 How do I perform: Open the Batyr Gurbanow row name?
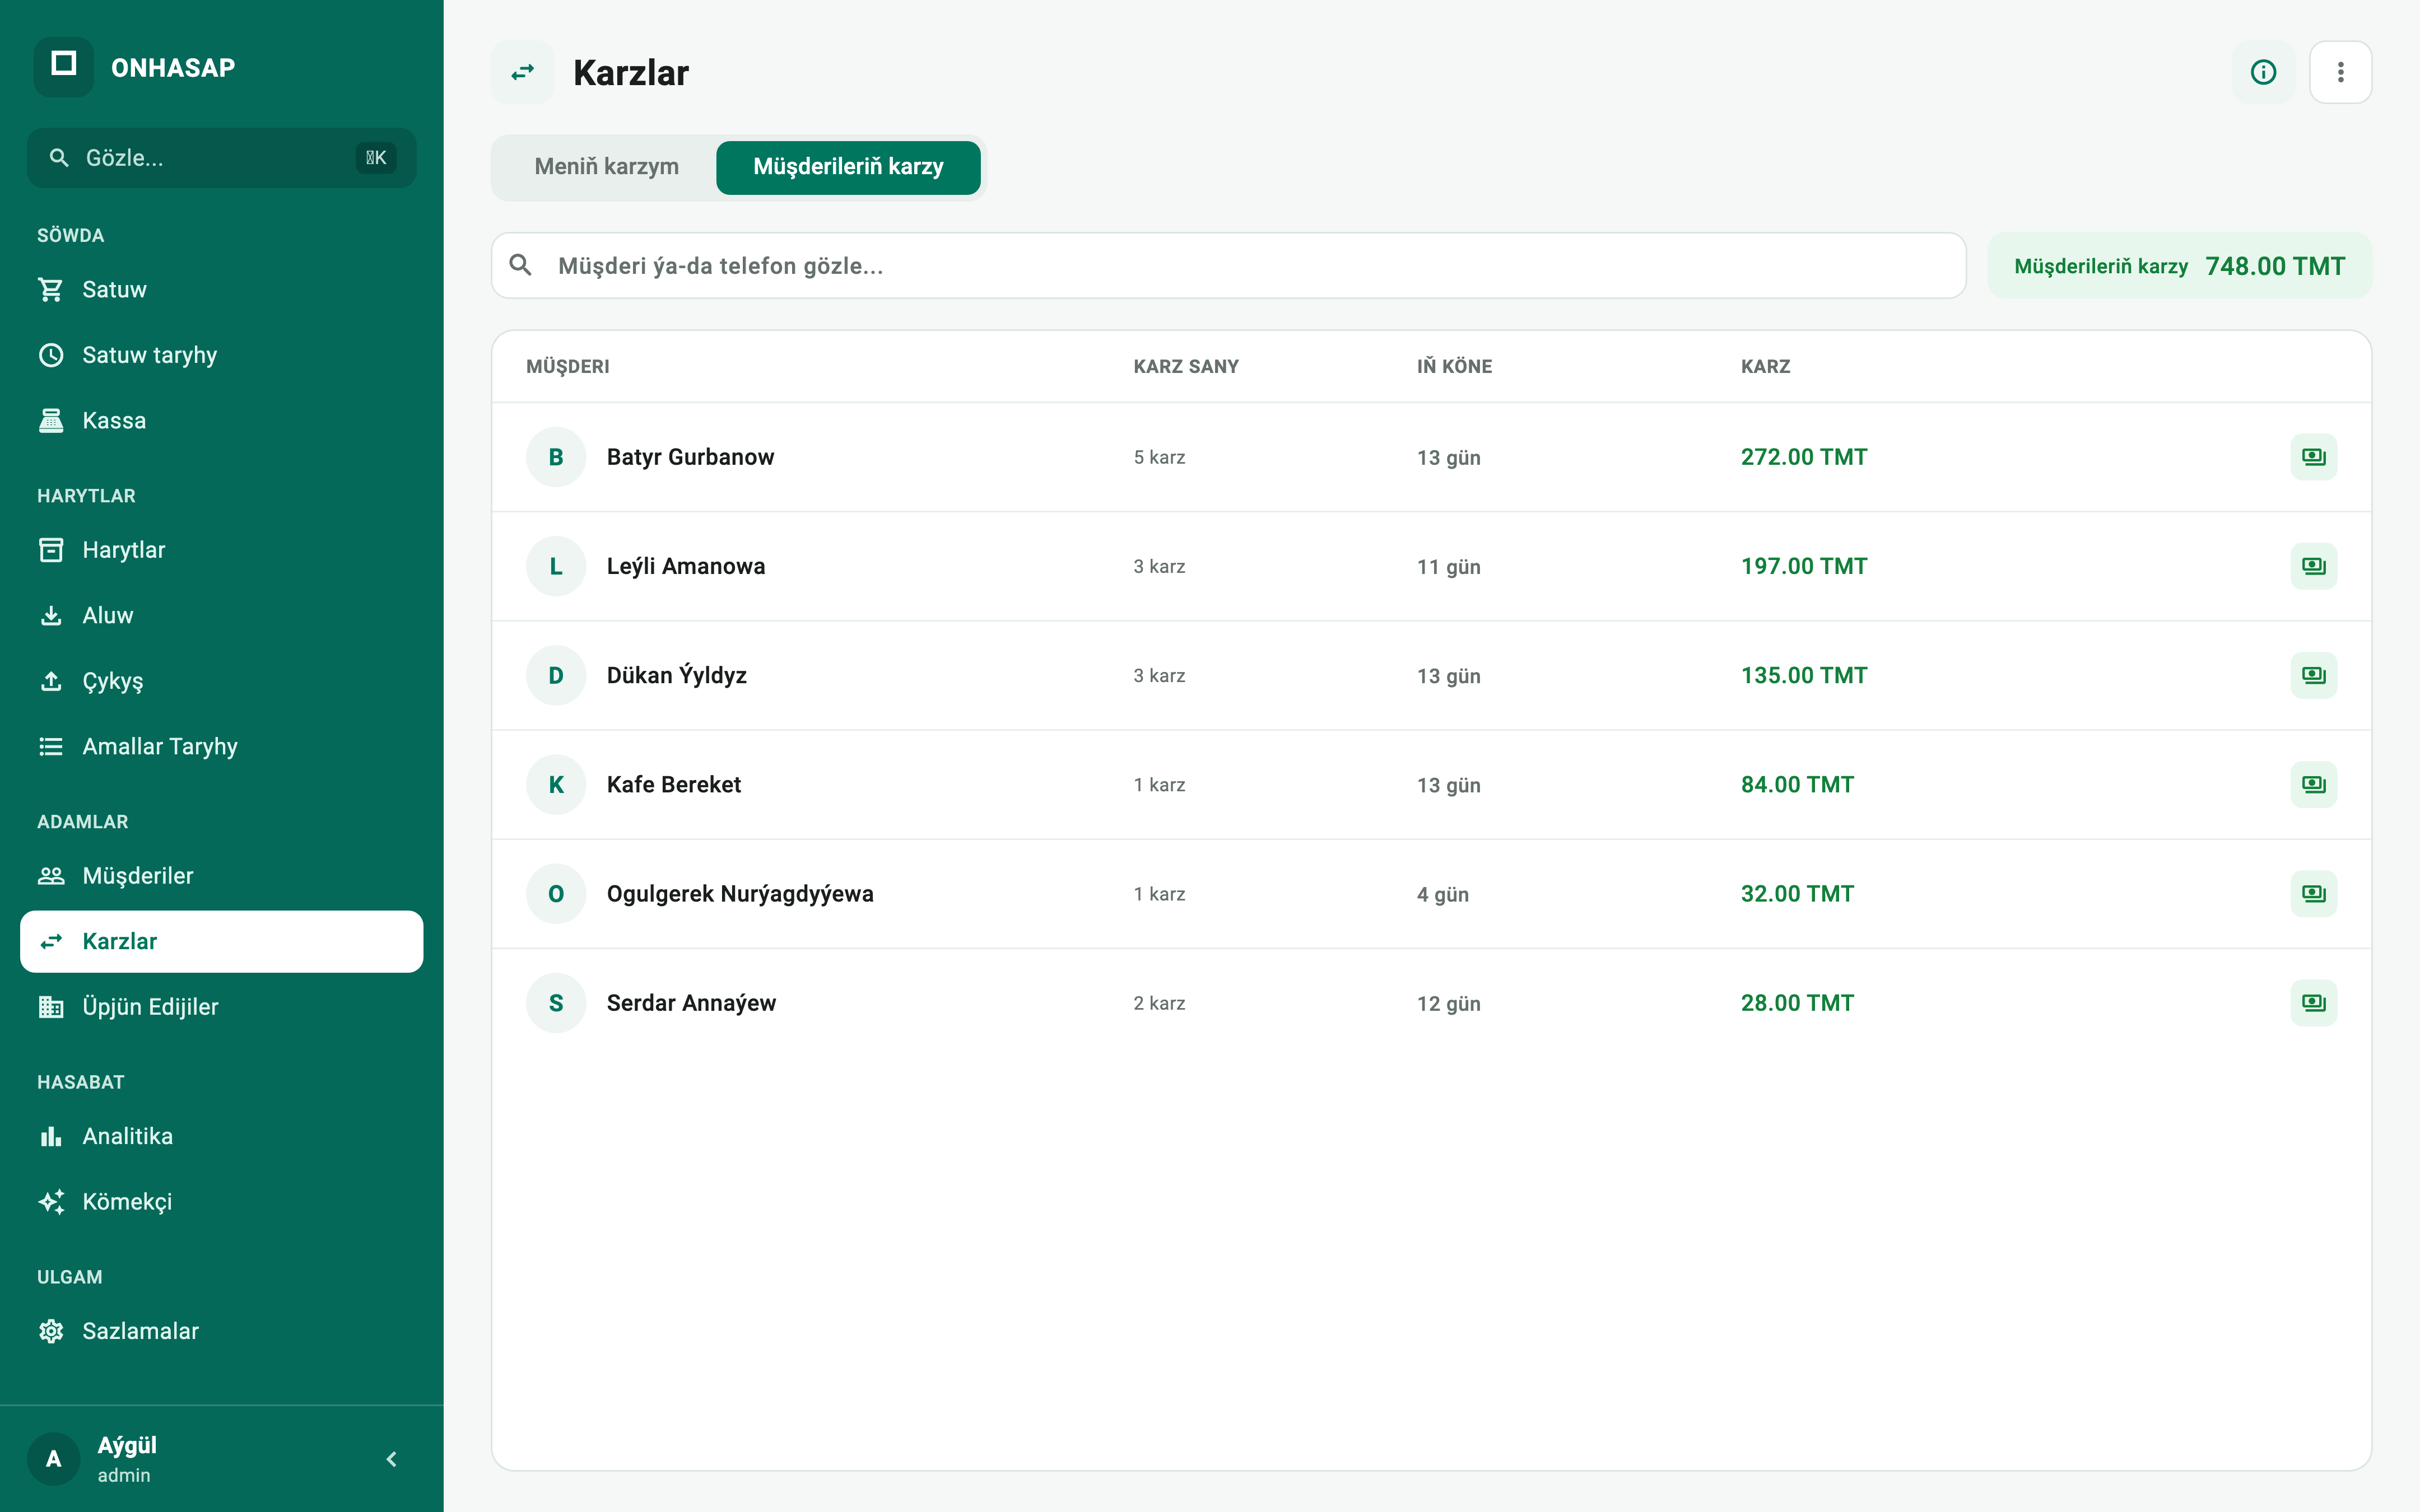click(690, 457)
